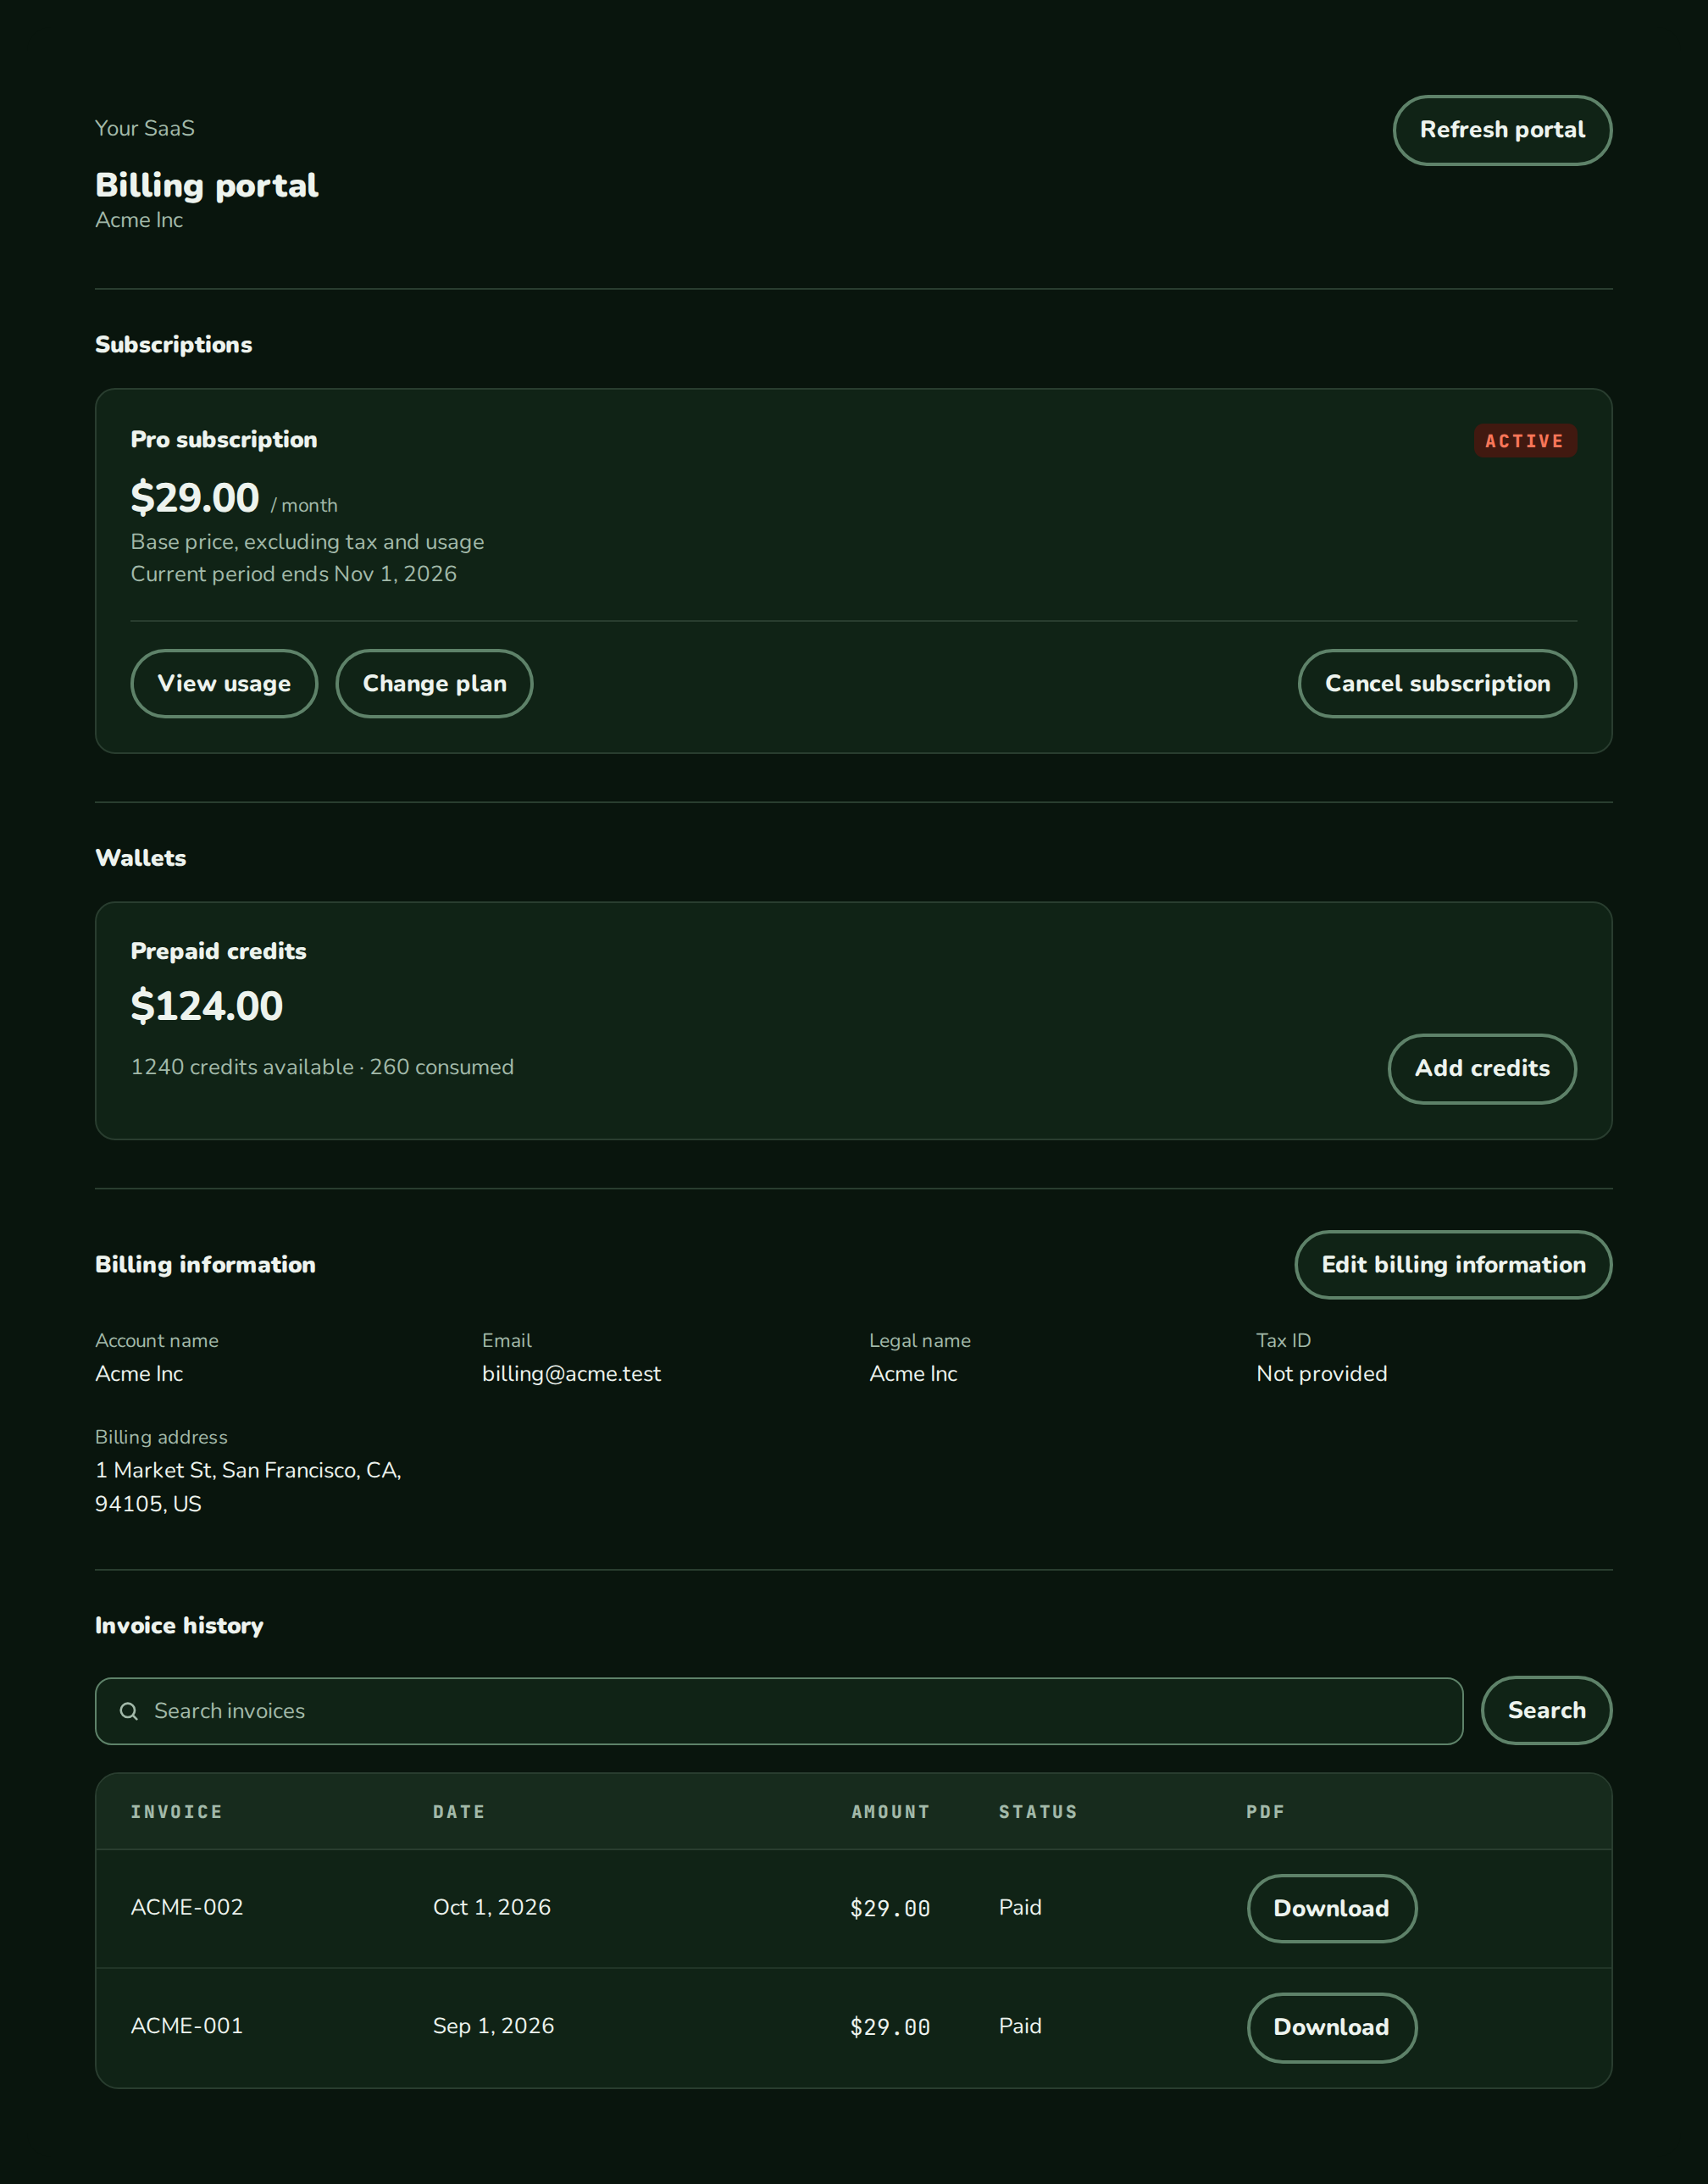Click the Billing portal heading

tap(207, 186)
